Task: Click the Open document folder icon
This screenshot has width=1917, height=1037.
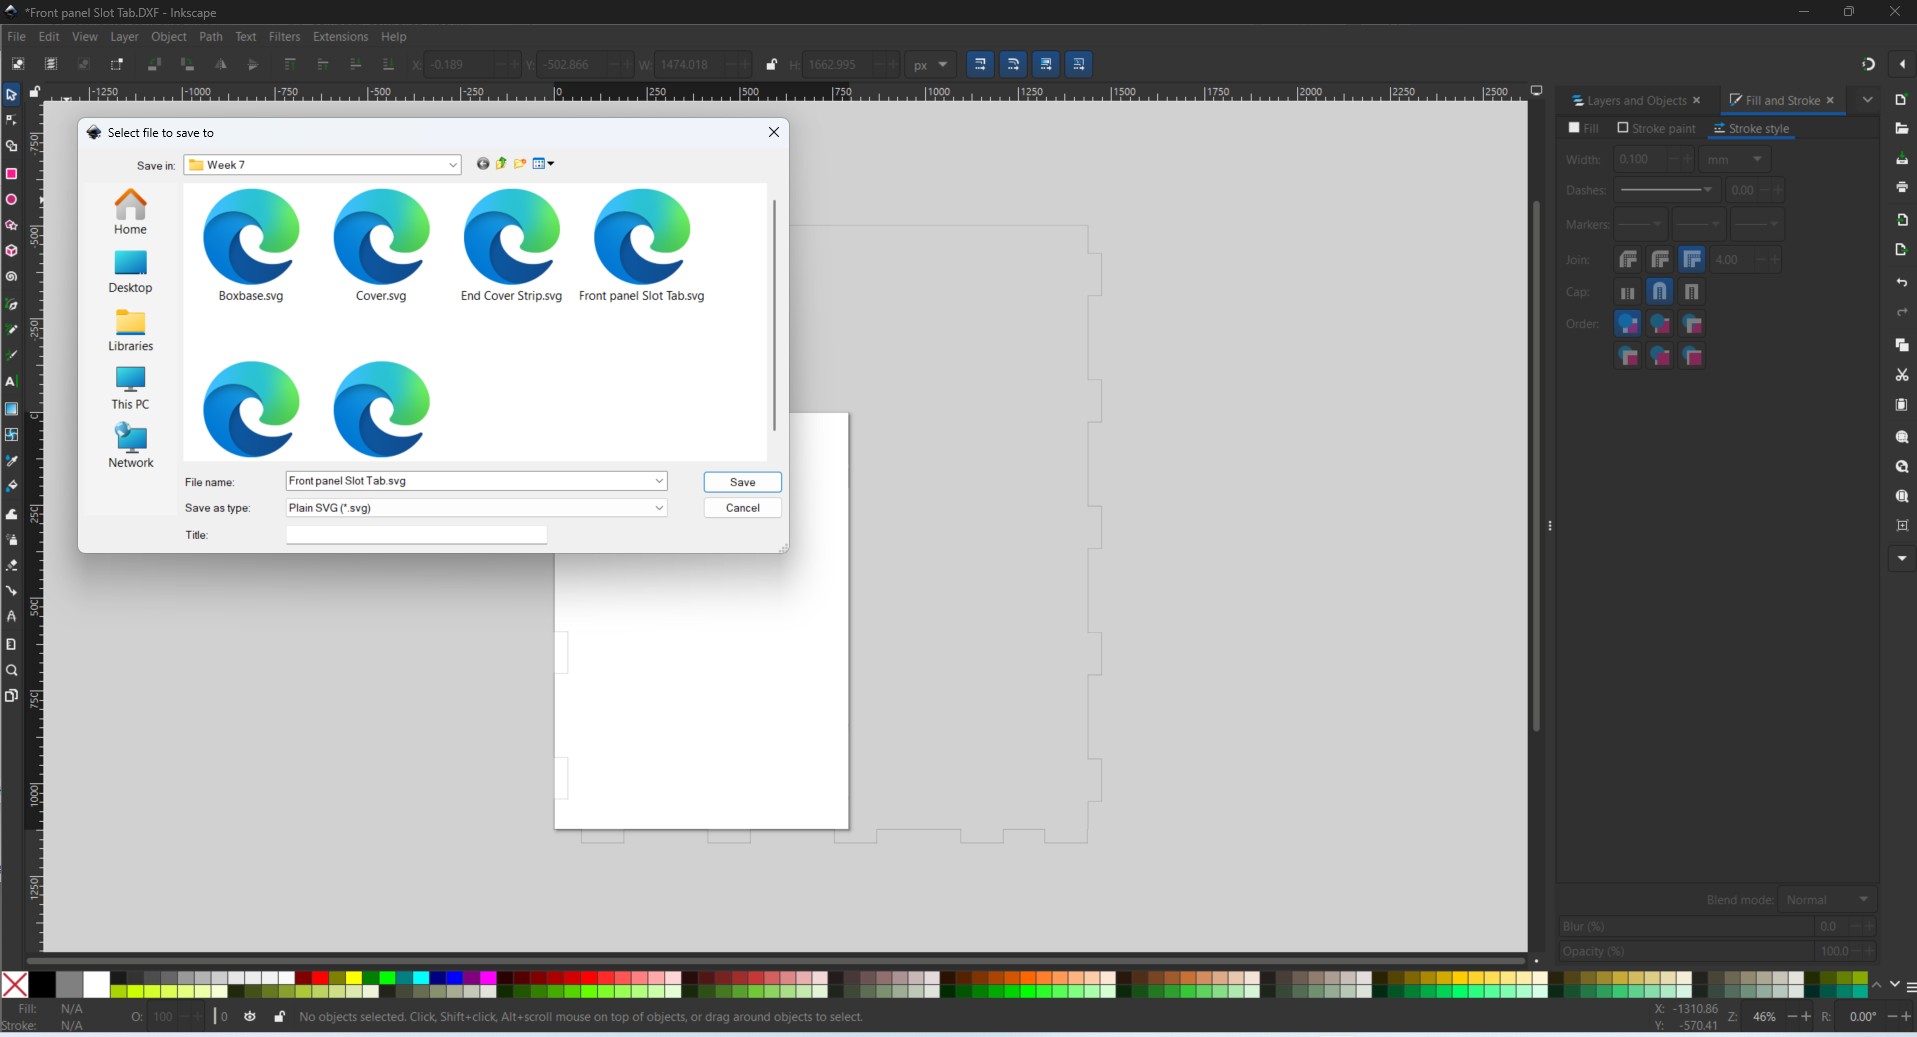Action: [1902, 129]
